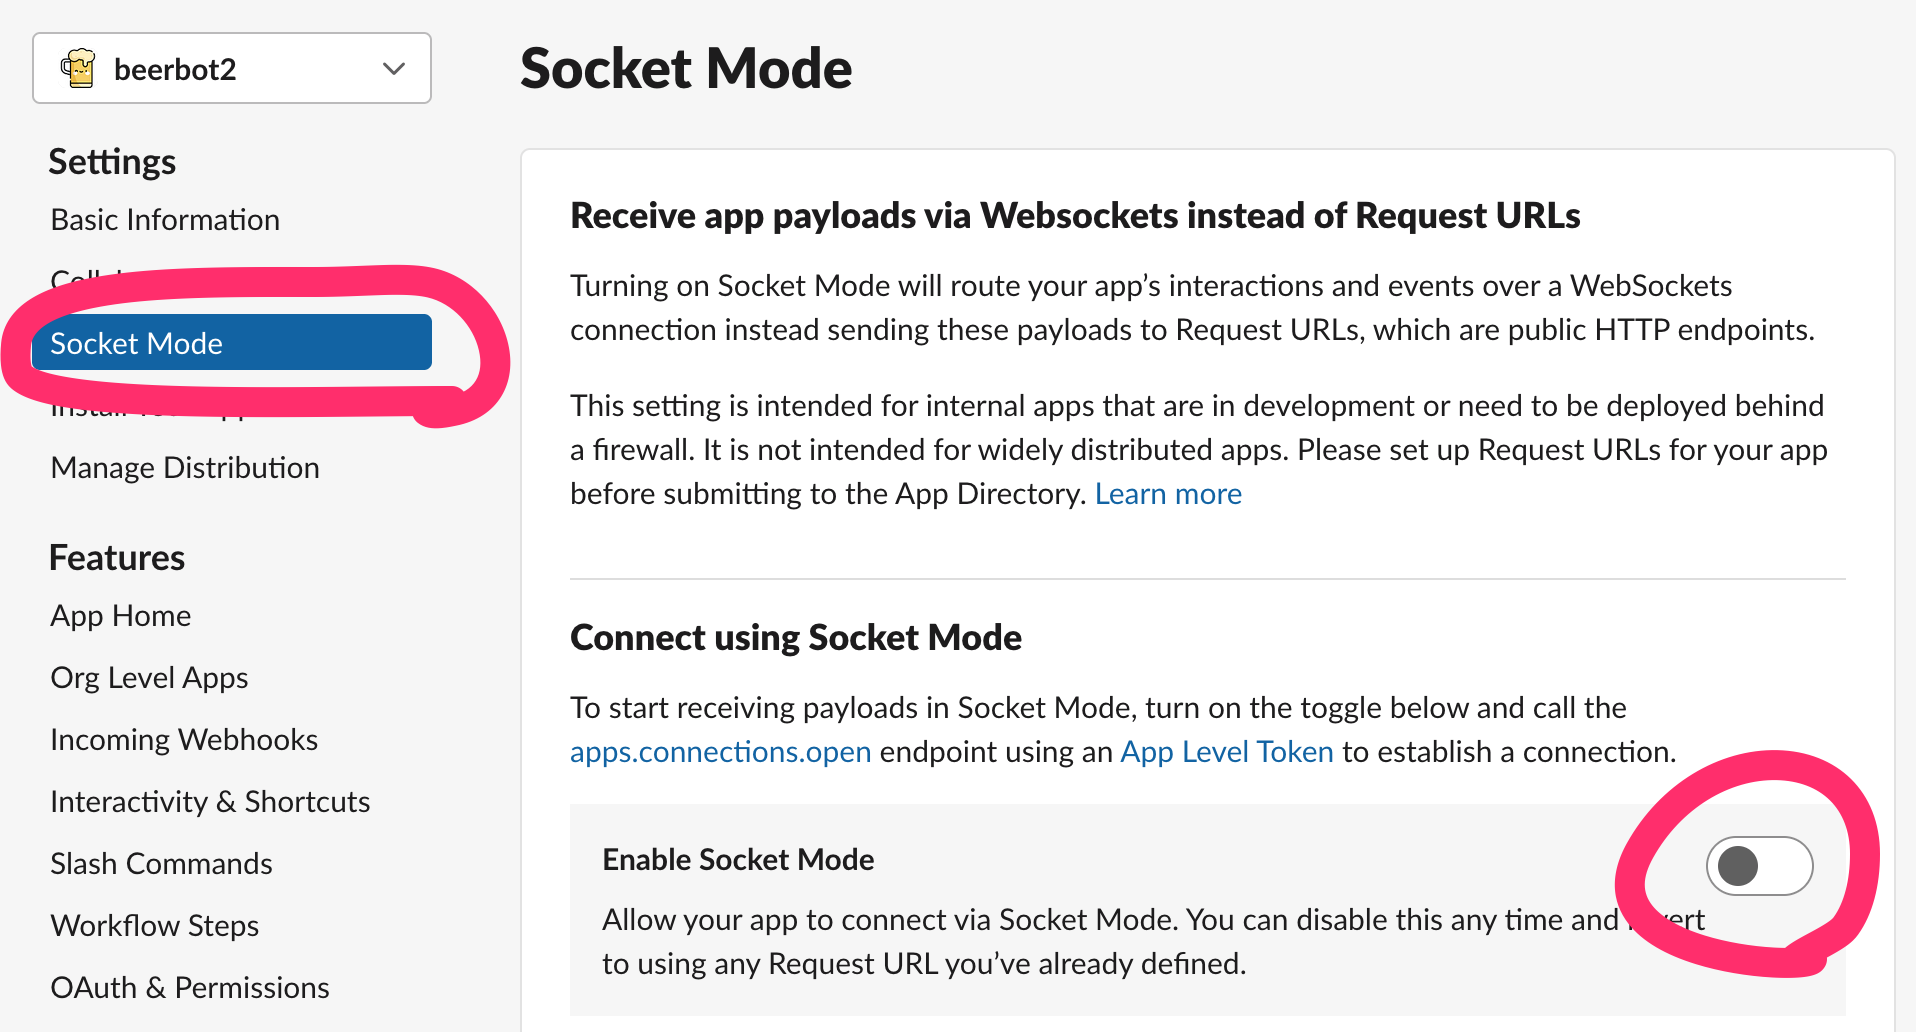Viewport: 1916px width, 1032px height.
Task: Go to Manage Distribution page
Action: [185, 468]
